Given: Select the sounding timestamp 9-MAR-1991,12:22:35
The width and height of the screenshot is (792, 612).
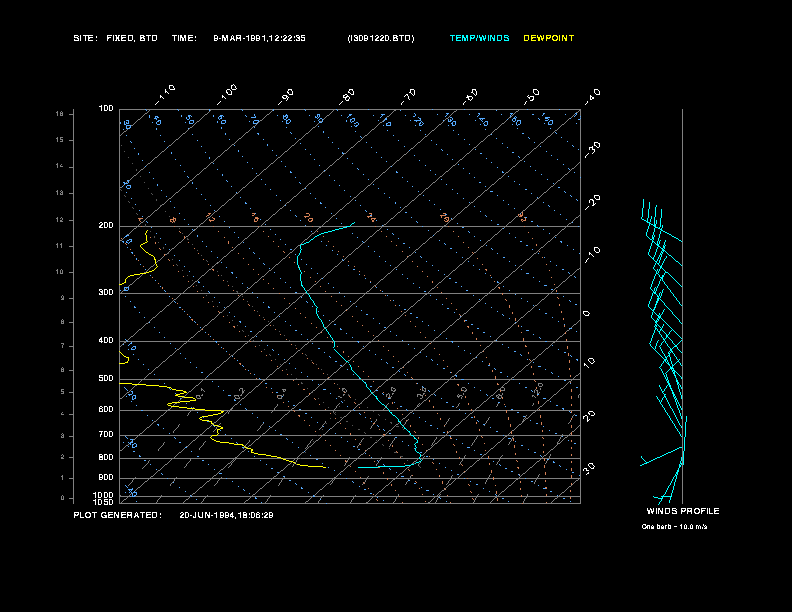Looking at the screenshot, I should point(259,38).
